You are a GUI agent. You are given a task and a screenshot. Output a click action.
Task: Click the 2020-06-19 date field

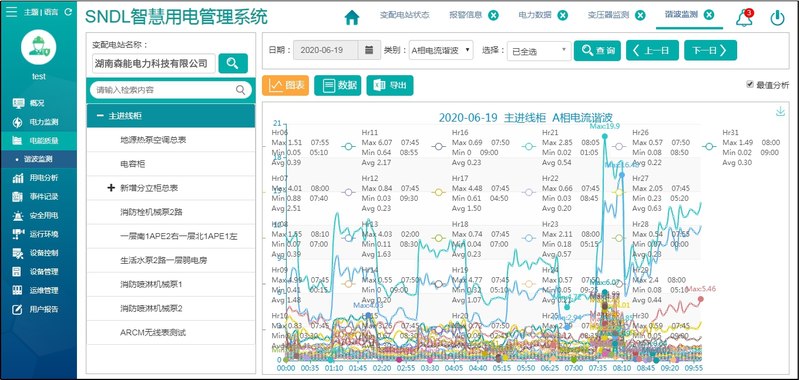[x=326, y=50]
